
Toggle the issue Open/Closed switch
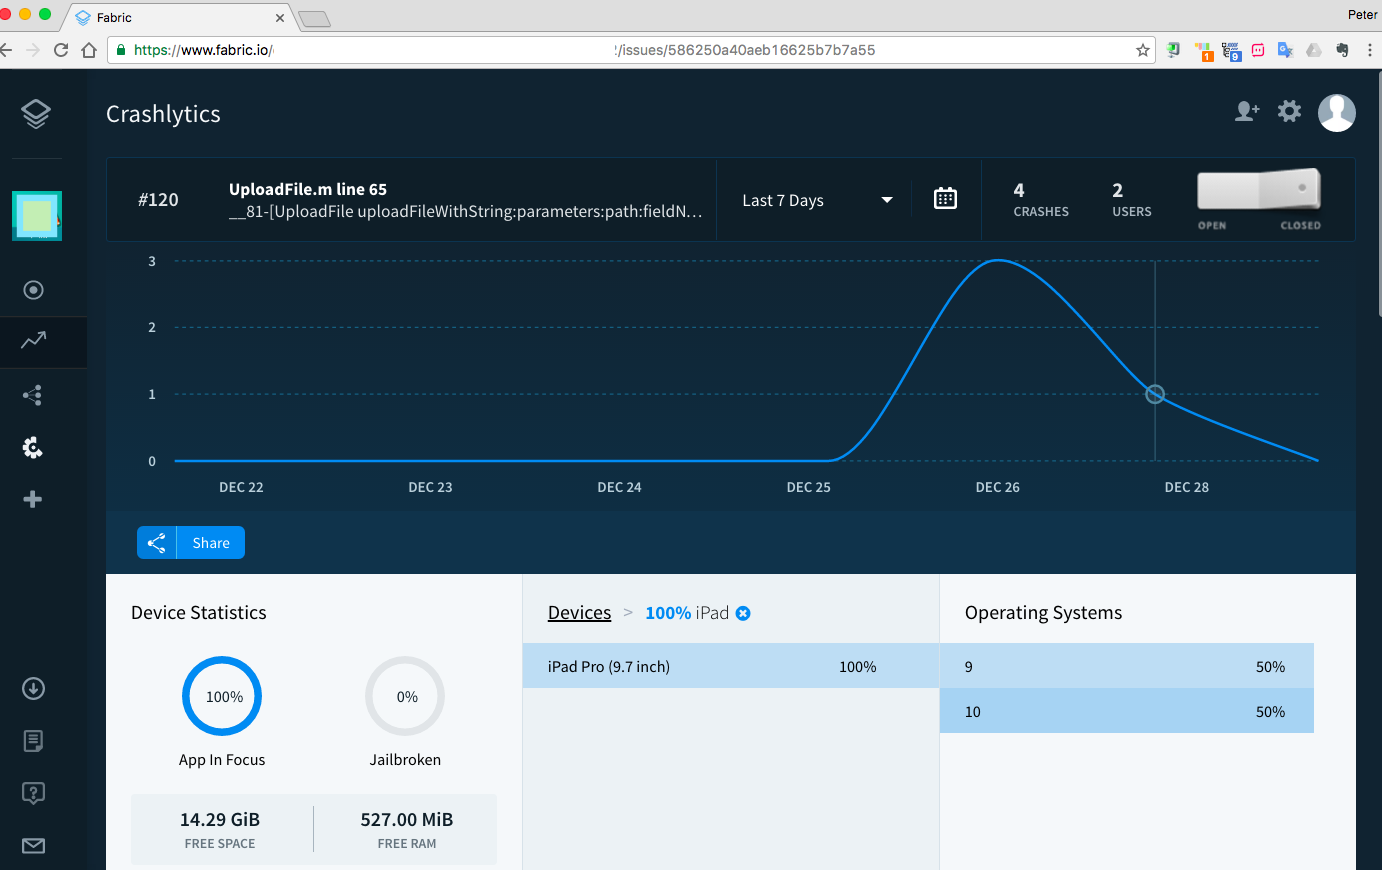[1259, 191]
